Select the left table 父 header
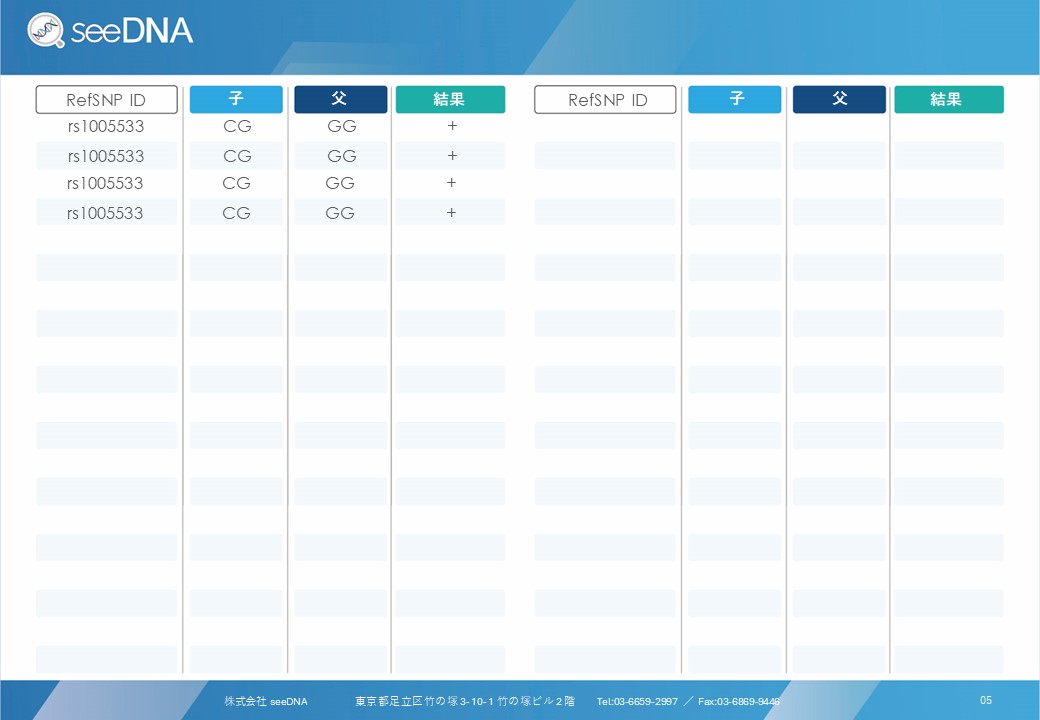Screen dimensions: 1040x720 340,99
